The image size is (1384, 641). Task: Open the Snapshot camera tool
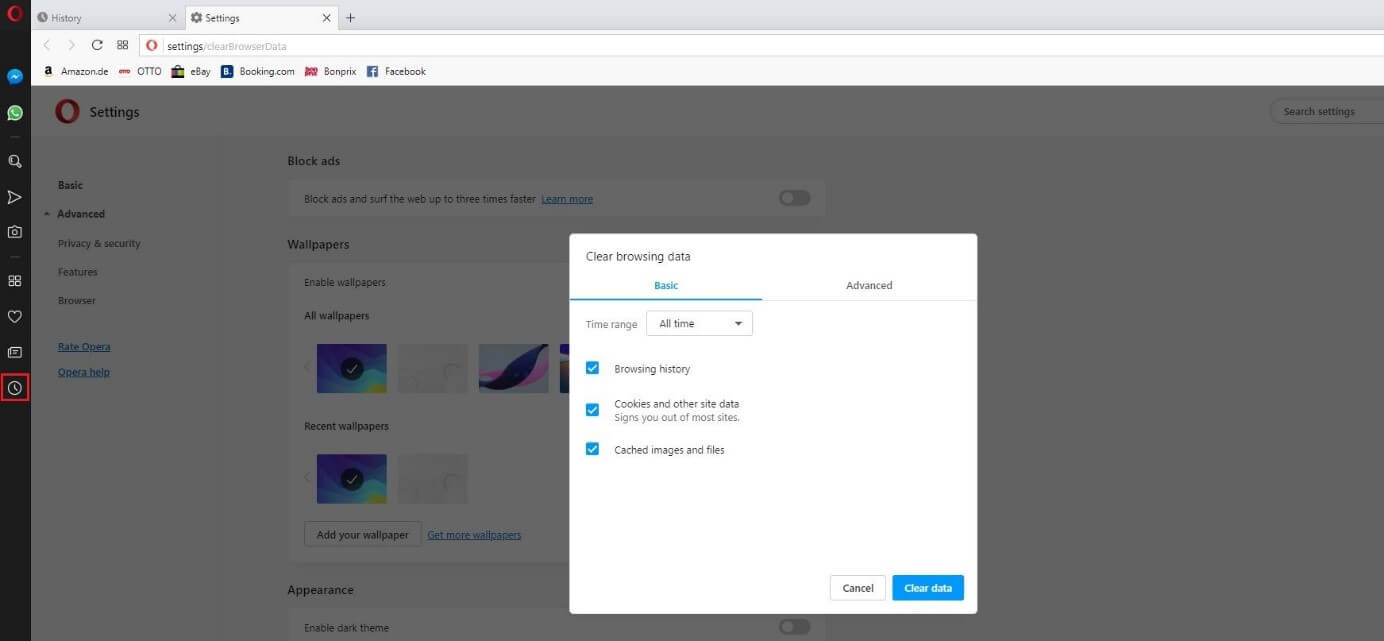click(15, 232)
